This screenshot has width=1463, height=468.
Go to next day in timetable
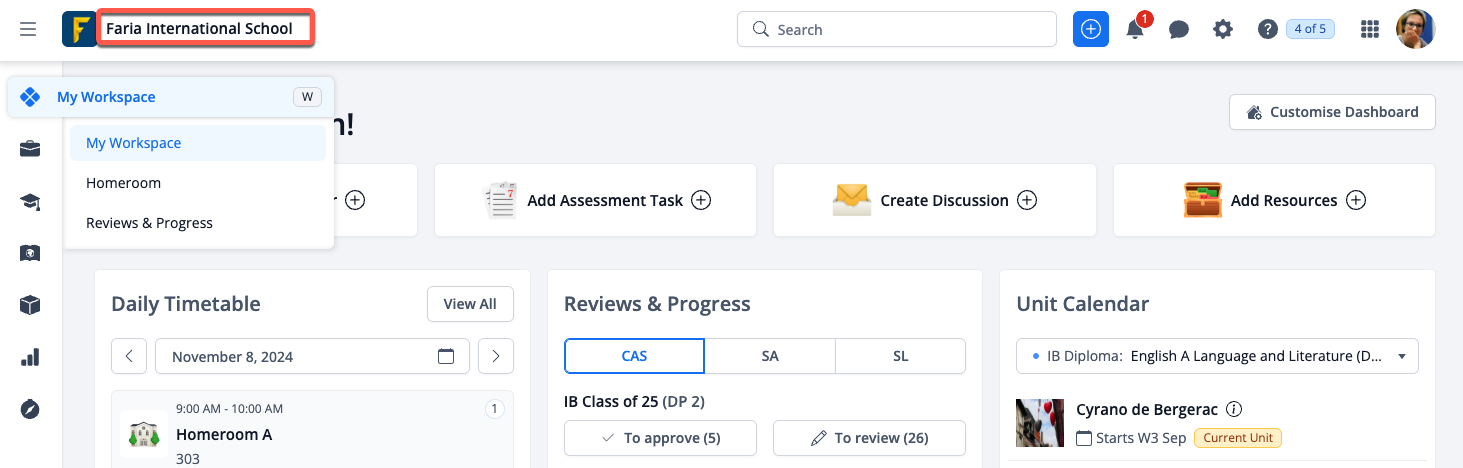pos(496,356)
